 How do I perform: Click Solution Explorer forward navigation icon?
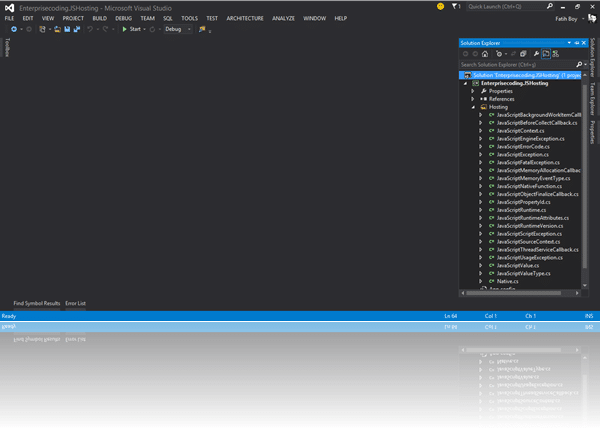[475, 54]
